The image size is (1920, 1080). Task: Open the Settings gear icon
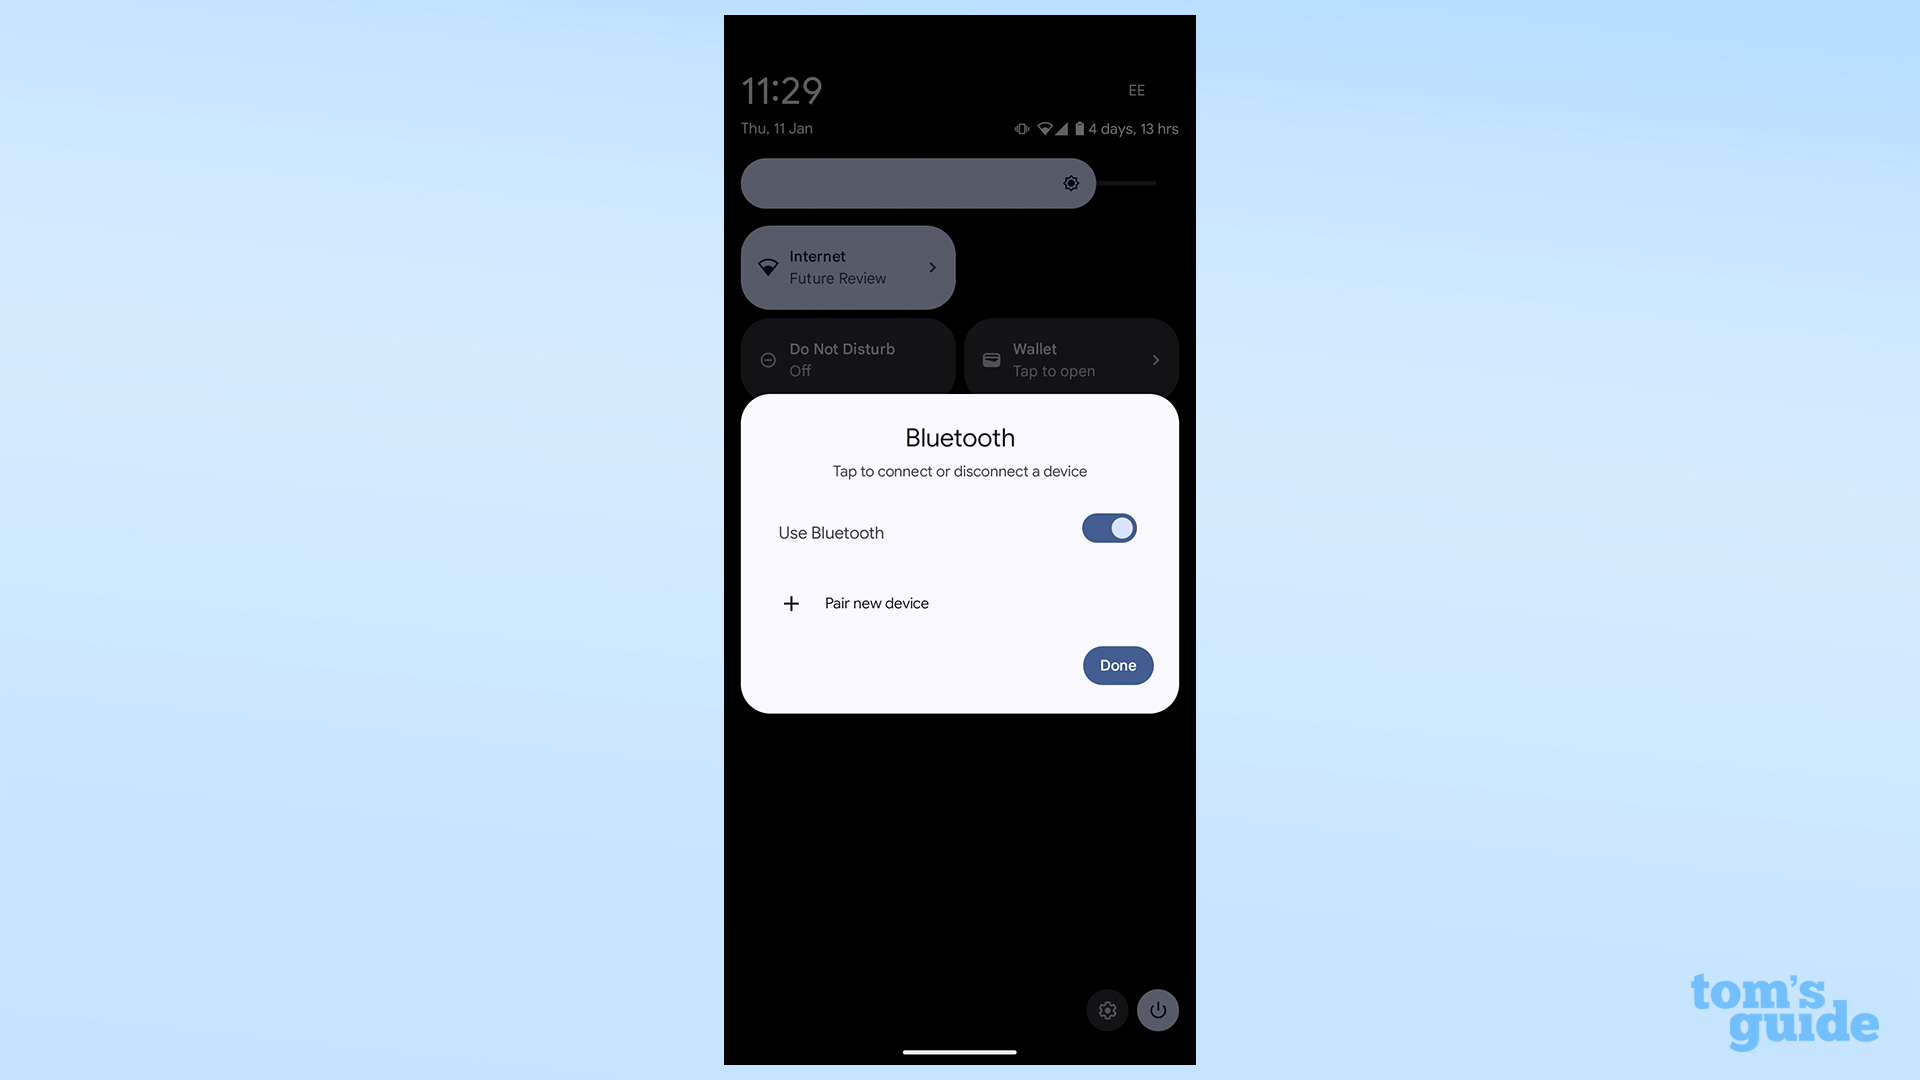point(1108,1010)
